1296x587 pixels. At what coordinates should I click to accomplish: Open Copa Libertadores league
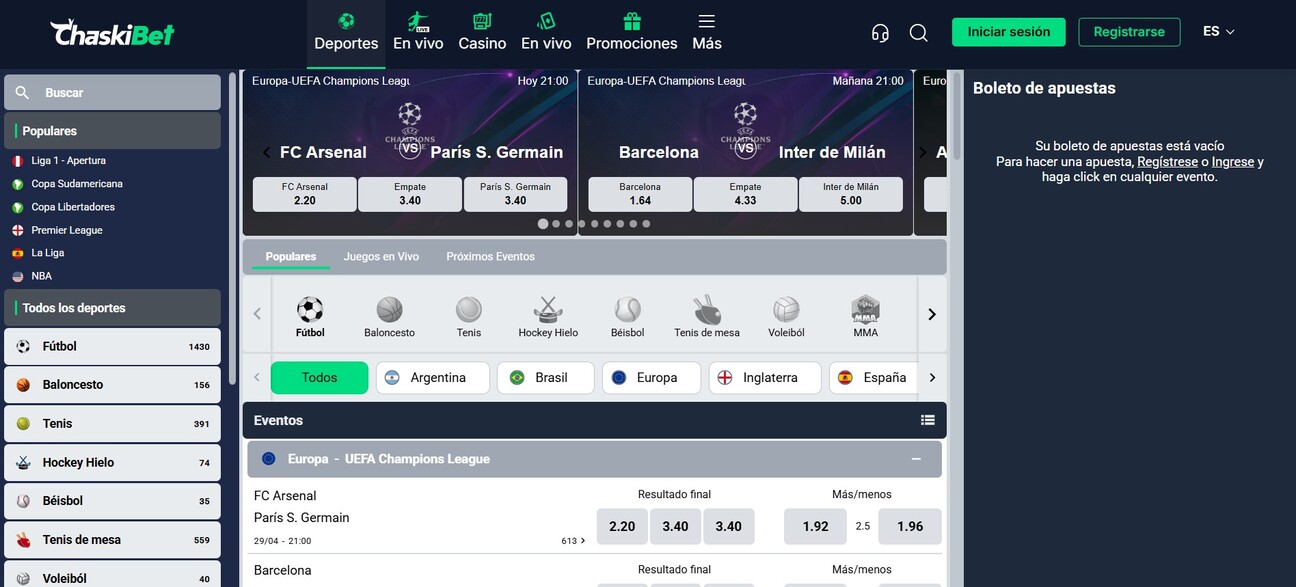[73, 207]
